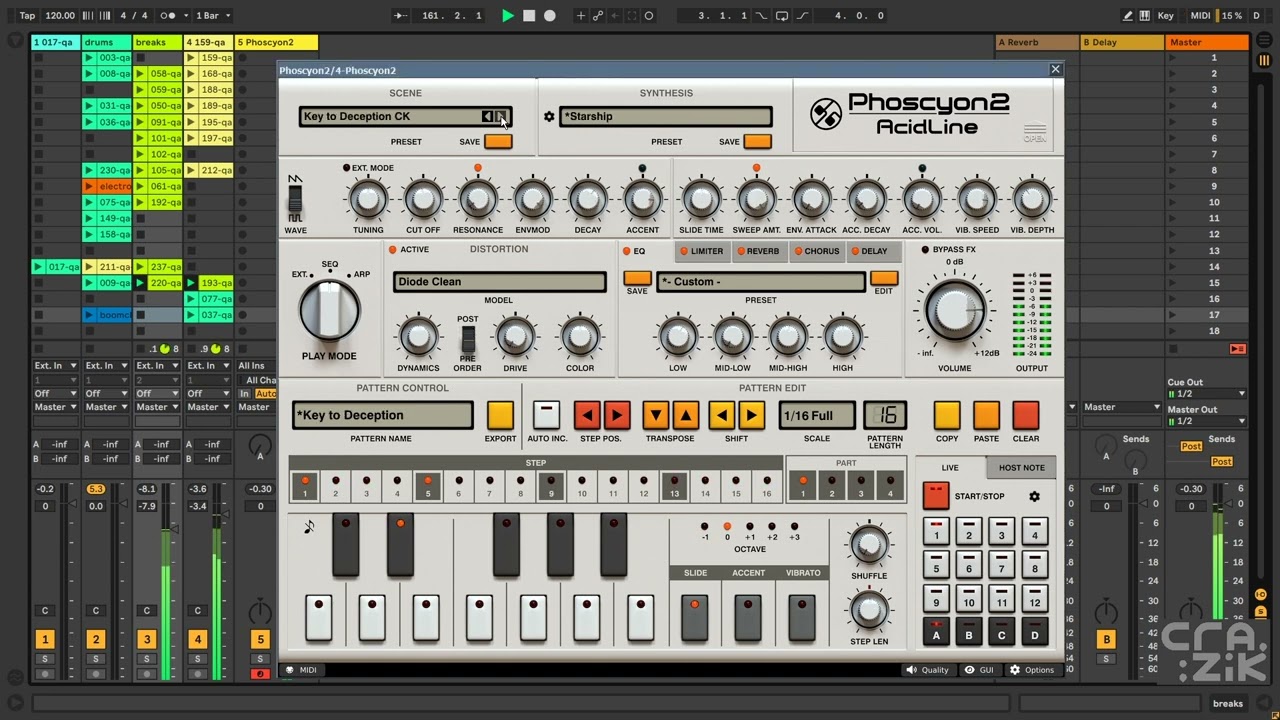The width and height of the screenshot is (1280, 720).
Task: Toggle the EQ enable LED
Action: [627, 252]
